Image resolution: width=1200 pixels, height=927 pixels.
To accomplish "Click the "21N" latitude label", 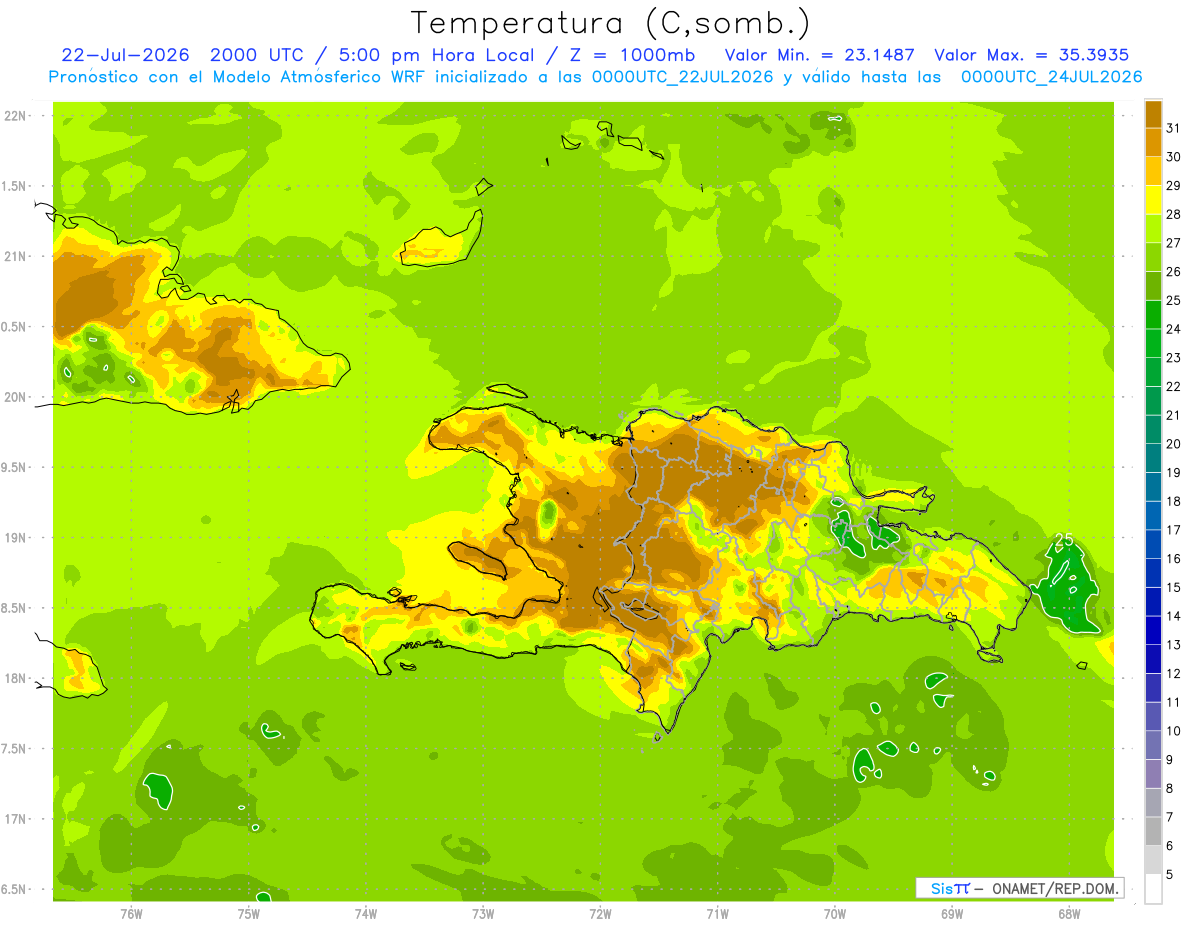I will (16, 257).
